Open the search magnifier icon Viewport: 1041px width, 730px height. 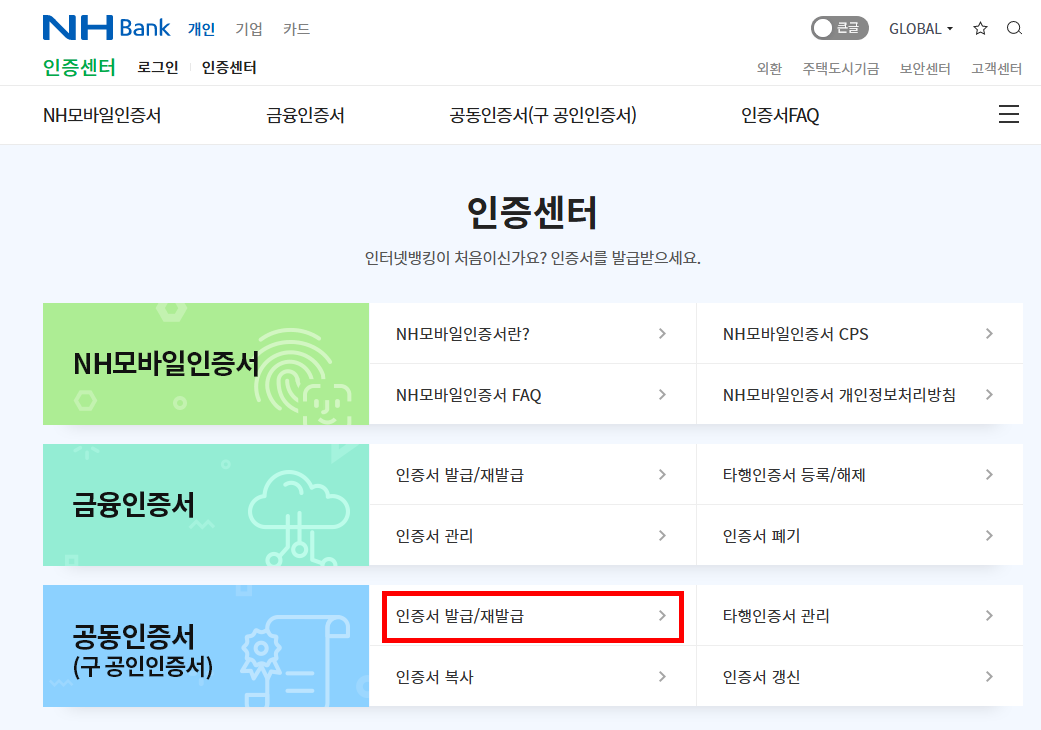tap(1014, 28)
